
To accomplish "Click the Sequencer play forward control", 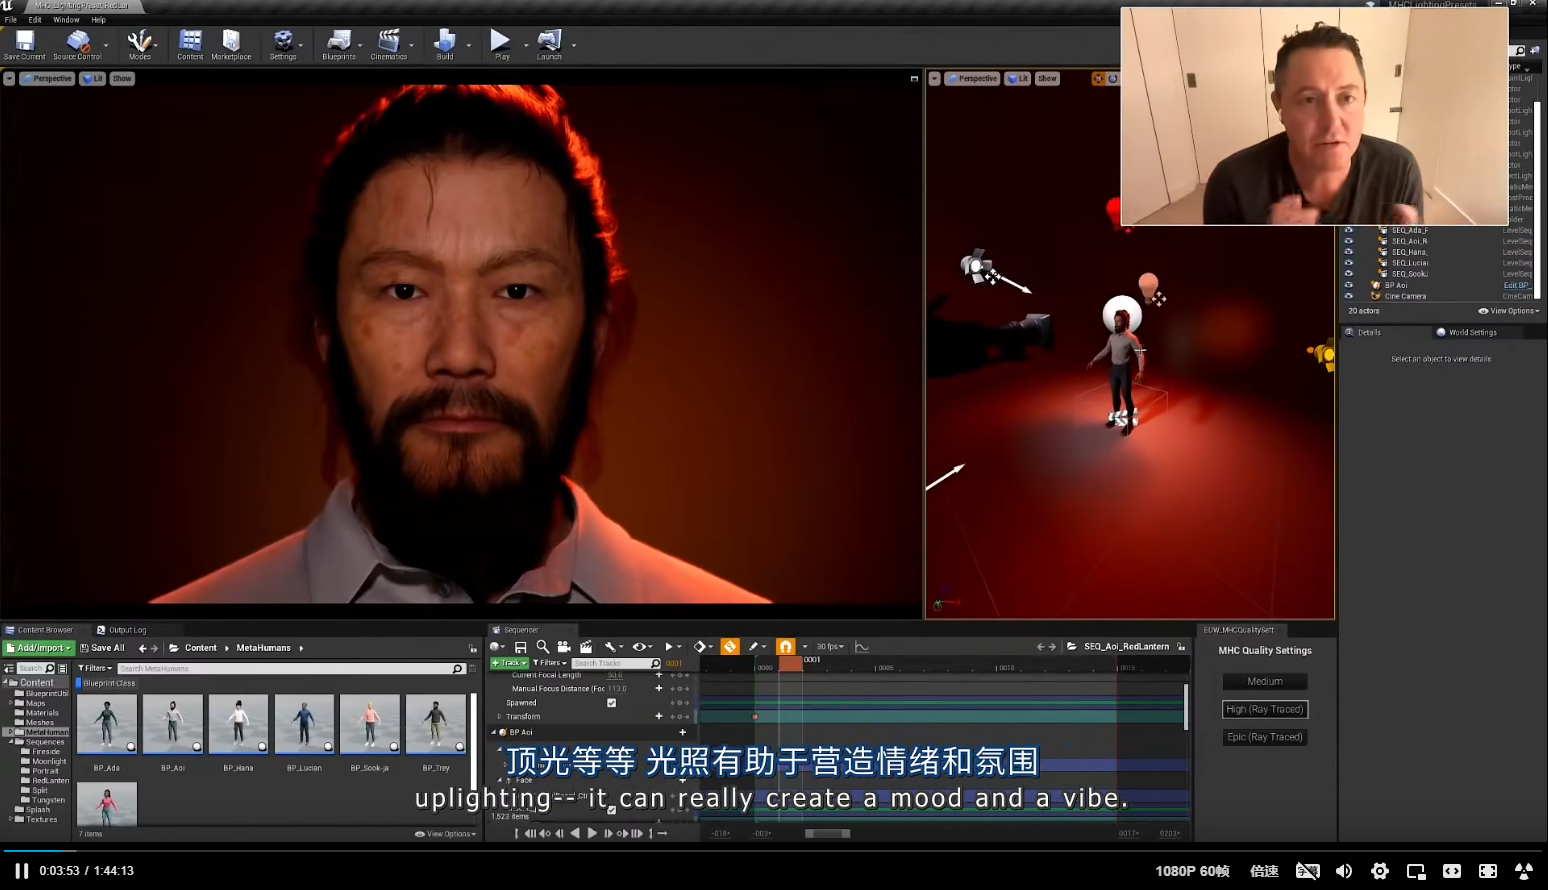I will [592, 833].
